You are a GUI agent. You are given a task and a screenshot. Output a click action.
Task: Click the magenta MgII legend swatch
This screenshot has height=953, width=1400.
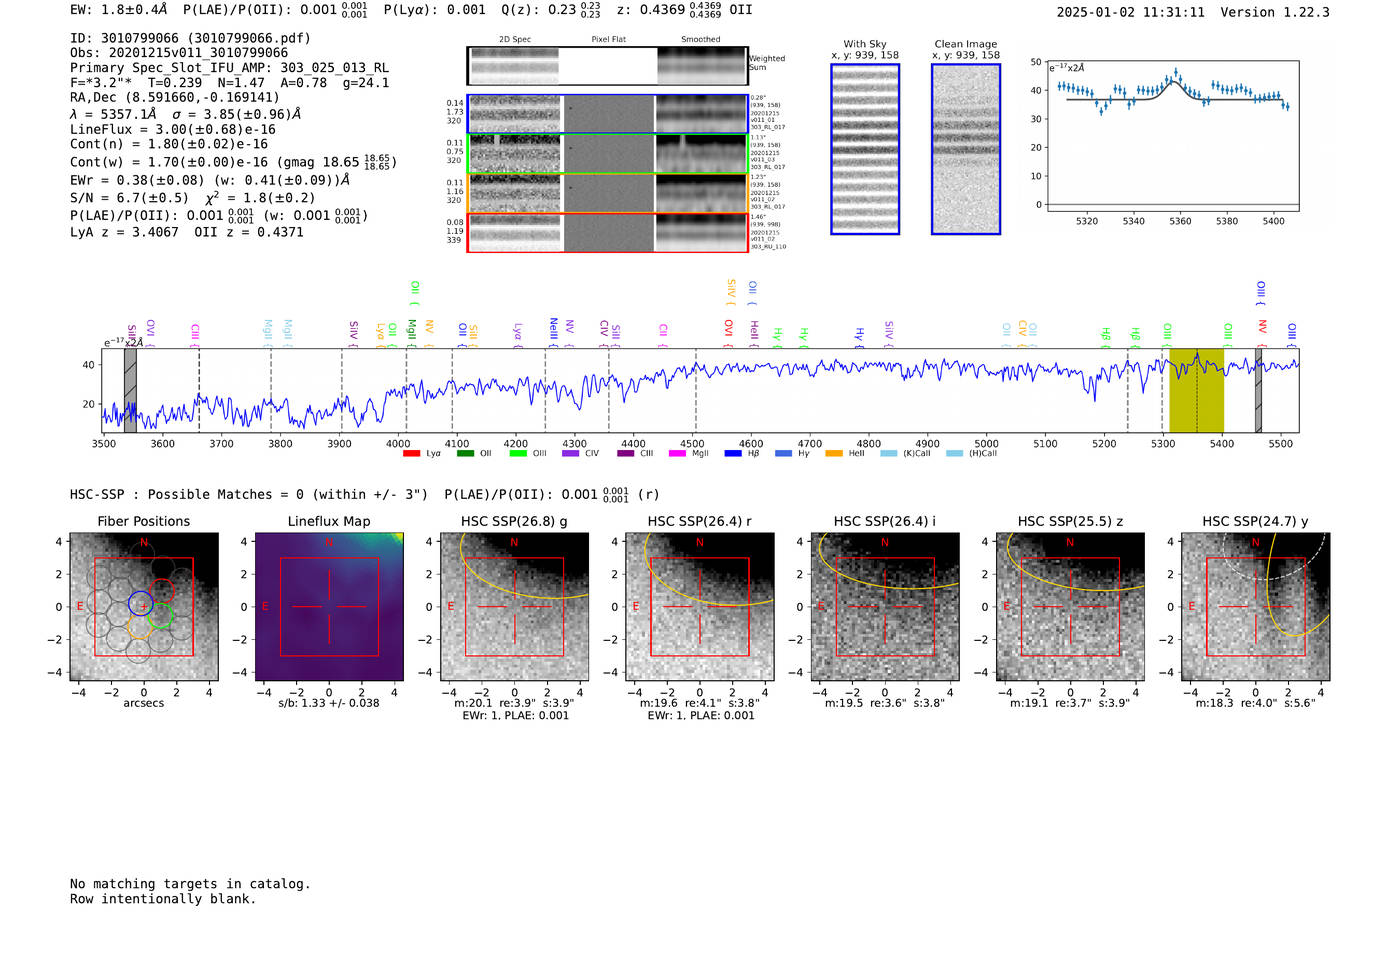point(678,454)
